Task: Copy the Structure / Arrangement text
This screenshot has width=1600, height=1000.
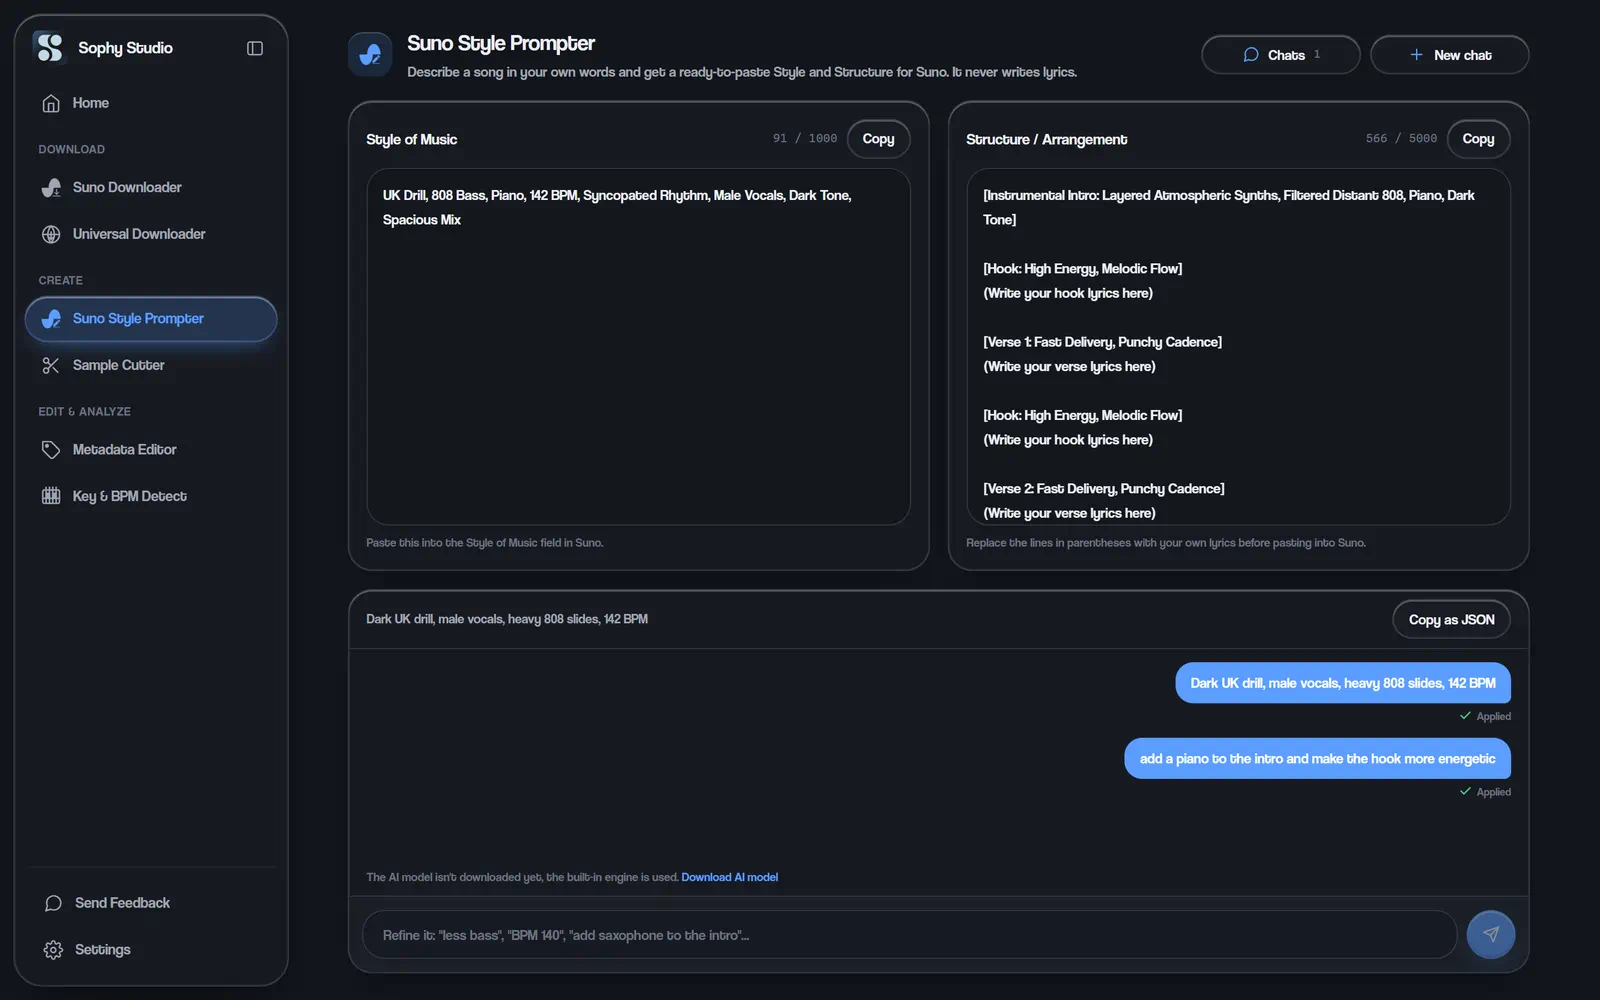Action: [1478, 139]
